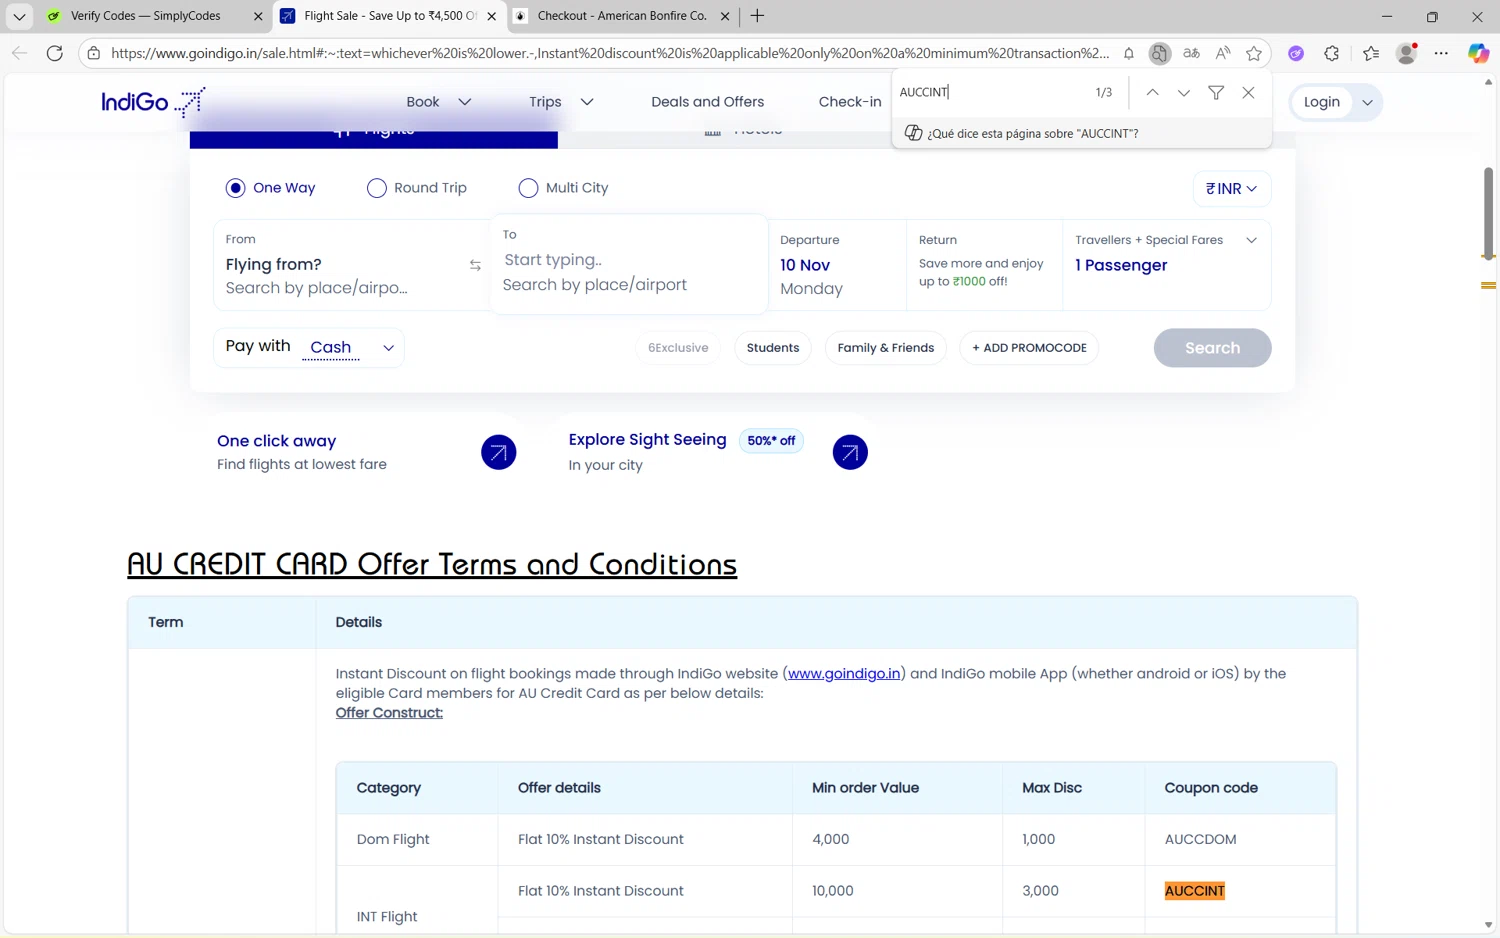This screenshot has width=1500, height=938.
Task: Switch to Checkout - American Bonfire Co. tab
Action: pyautogui.click(x=622, y=16)
